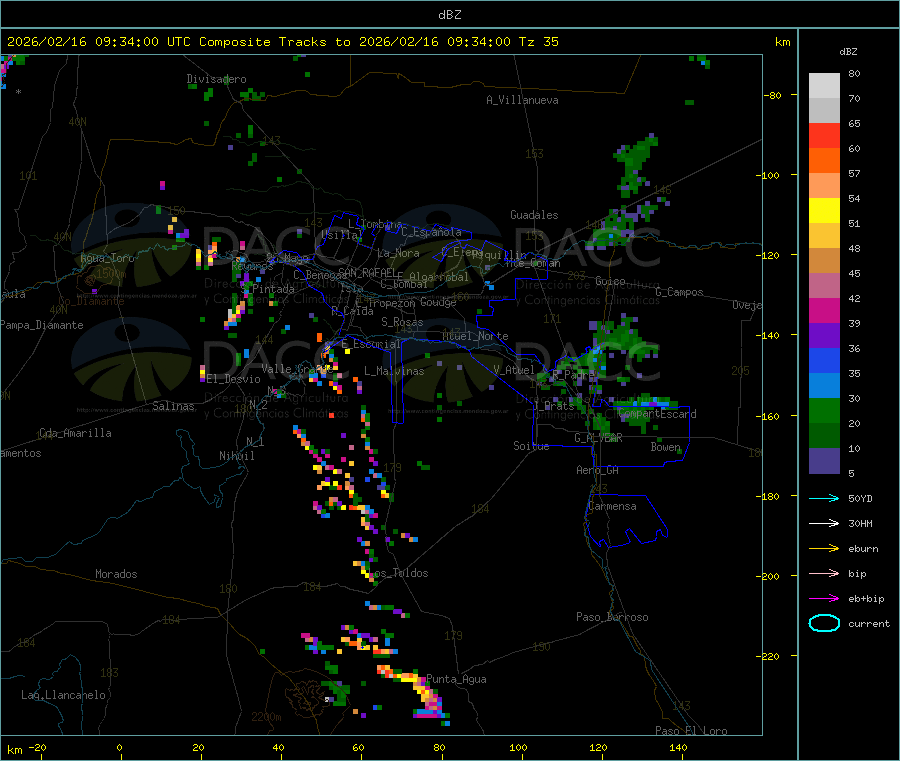Click the Salinas place label
The image size is (900, 761).
173,406
